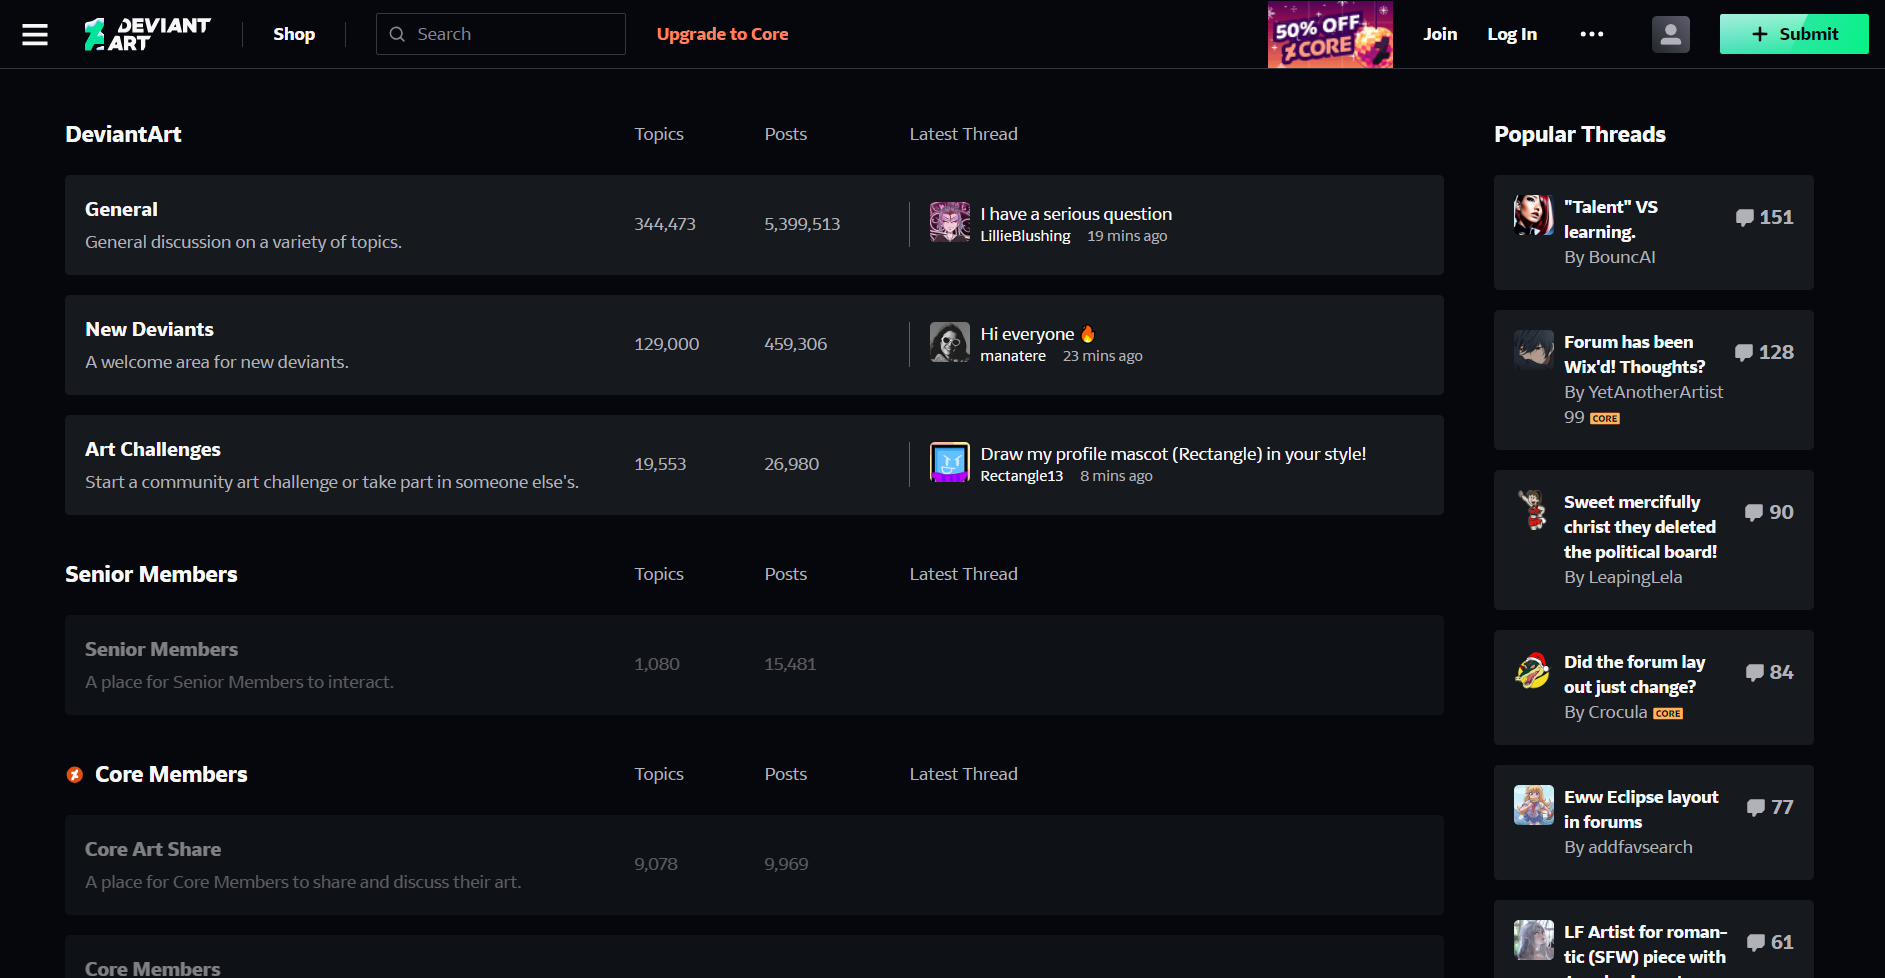This screenshot has width=1885, height=978.
Task: Click the BouncAI author name
Action: point(1620,257)
